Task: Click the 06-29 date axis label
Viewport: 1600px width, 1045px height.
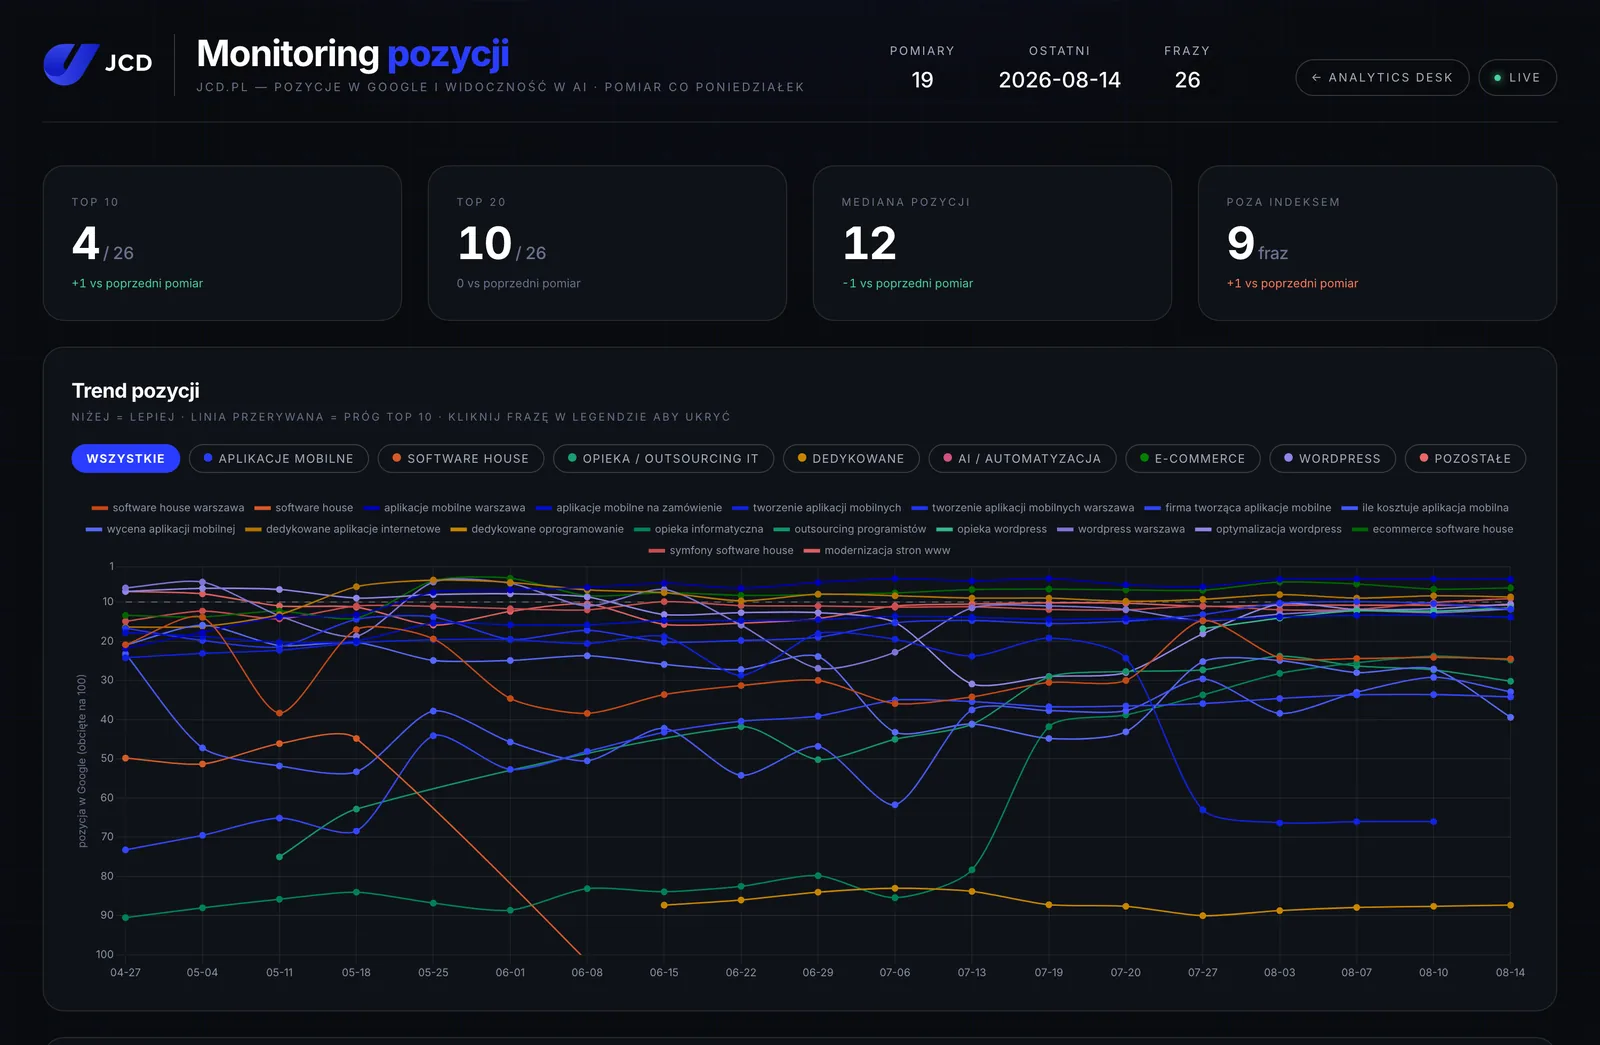Action: tap(818, 973)
